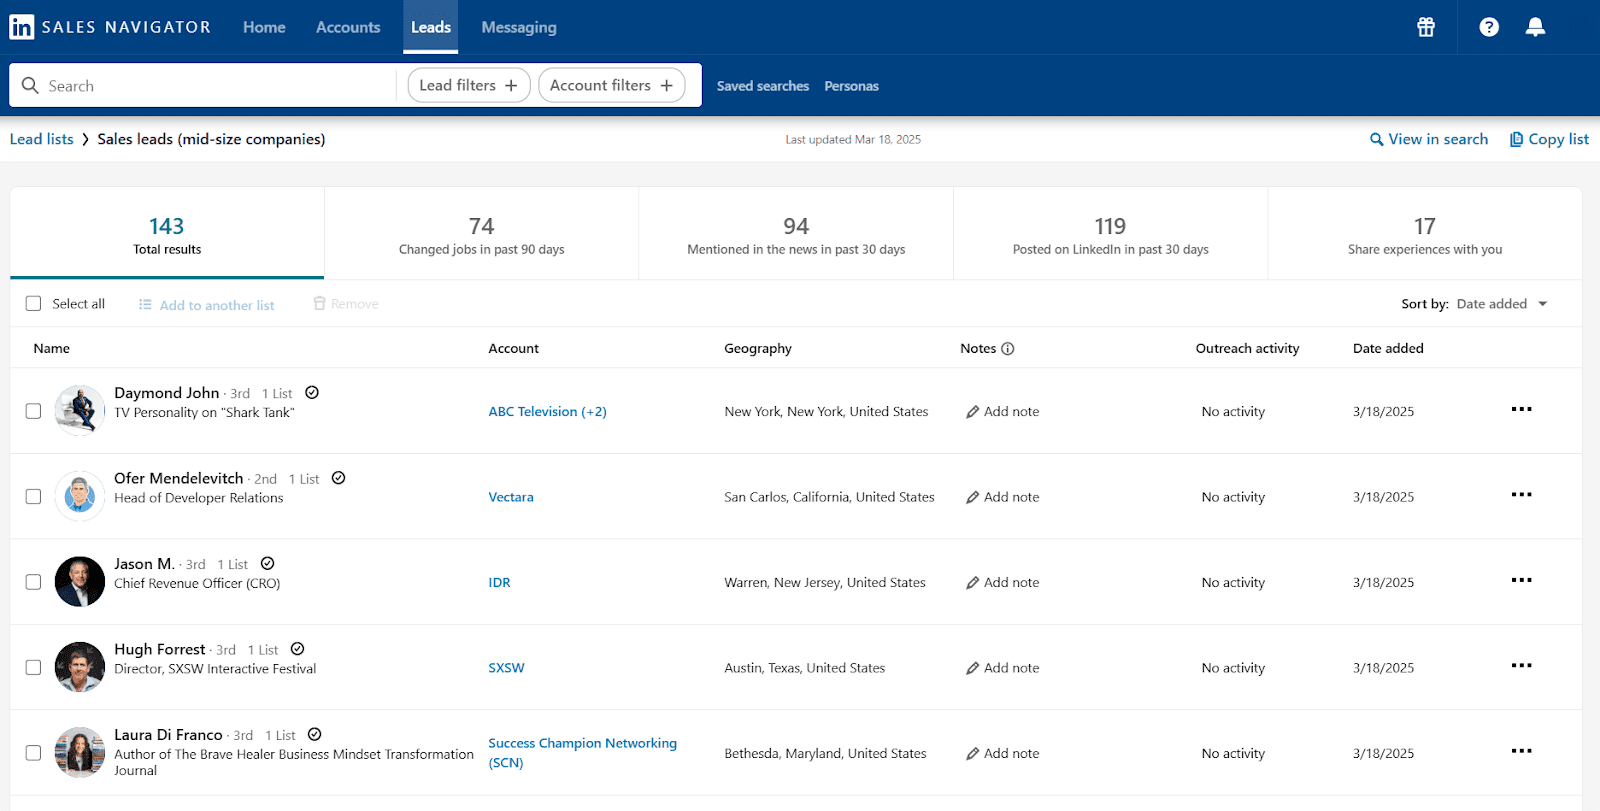Viewport: 1600px width, 811px height.
Task: Switch to the Accounts tab
Action: pos(348,27)
